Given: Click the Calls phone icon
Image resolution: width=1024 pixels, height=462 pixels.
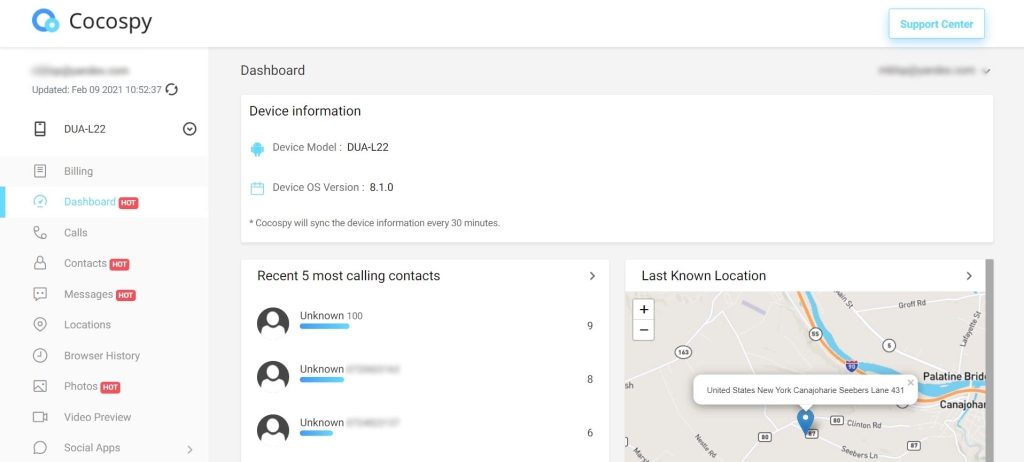Looking at the screenshot, I should click(x=40, y=233).
